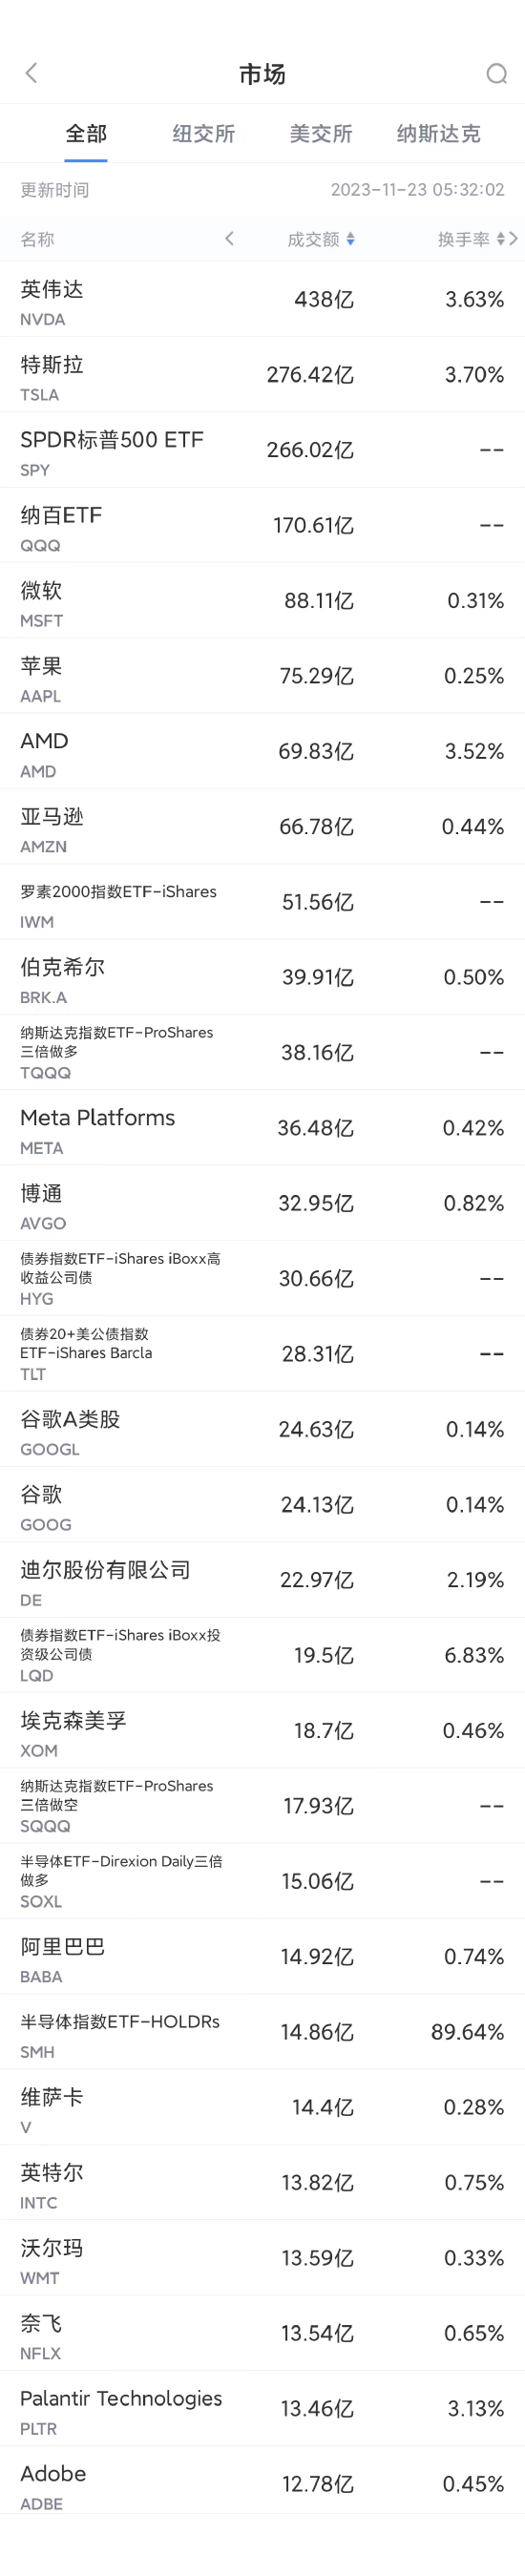Toggle sort arrows next to 成交额
525x2576 pixels.
tap(350, 239)
